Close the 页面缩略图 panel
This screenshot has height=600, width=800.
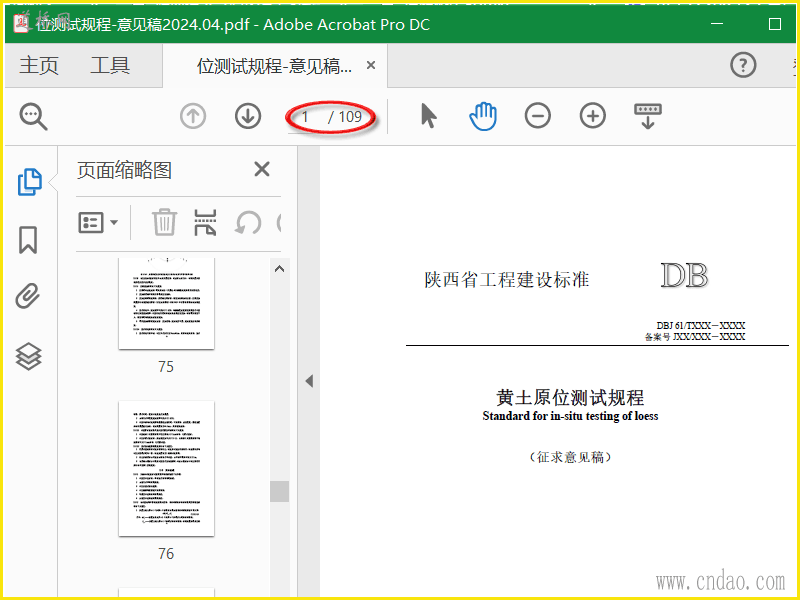[x=262, y=169]
